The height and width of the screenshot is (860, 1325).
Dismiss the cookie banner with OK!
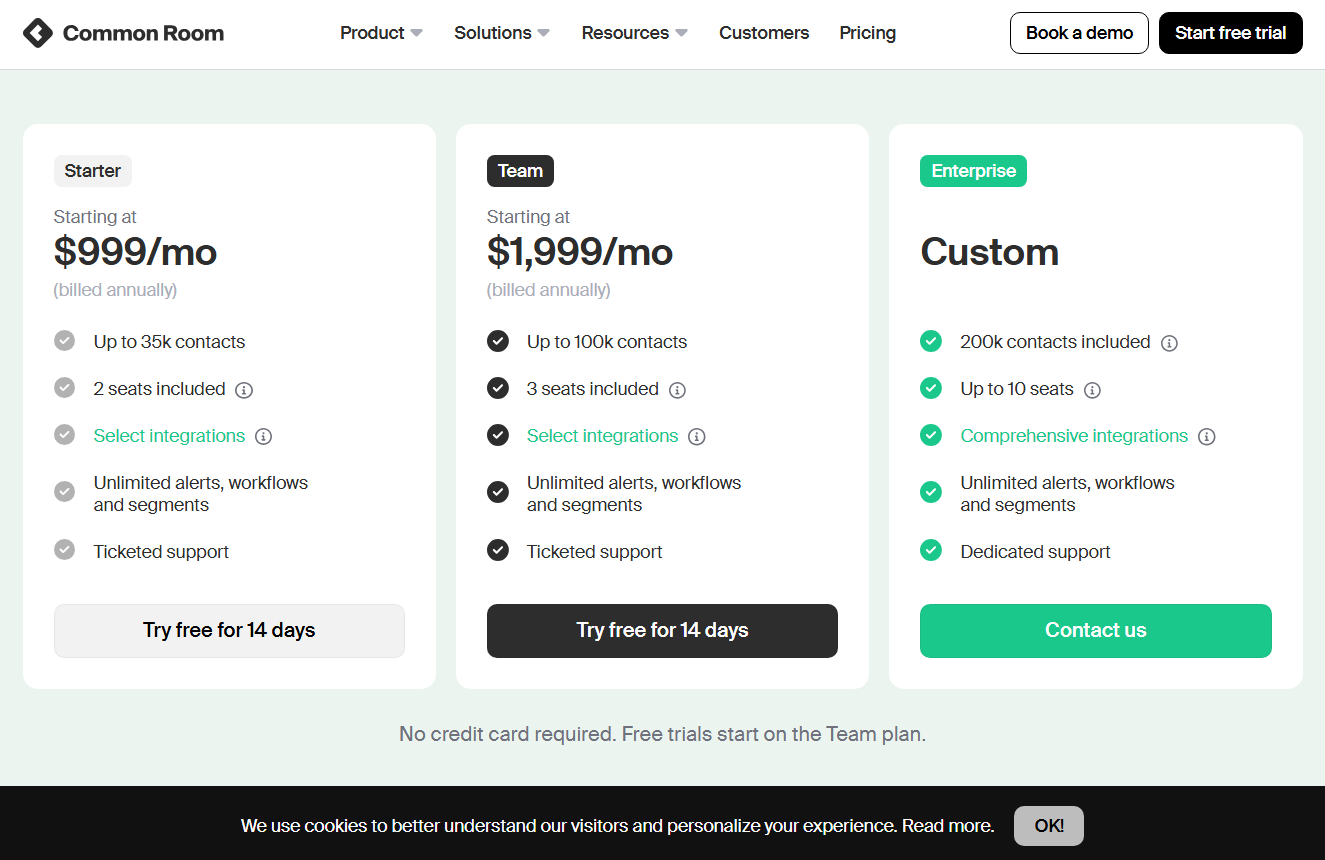[1048, 826]
